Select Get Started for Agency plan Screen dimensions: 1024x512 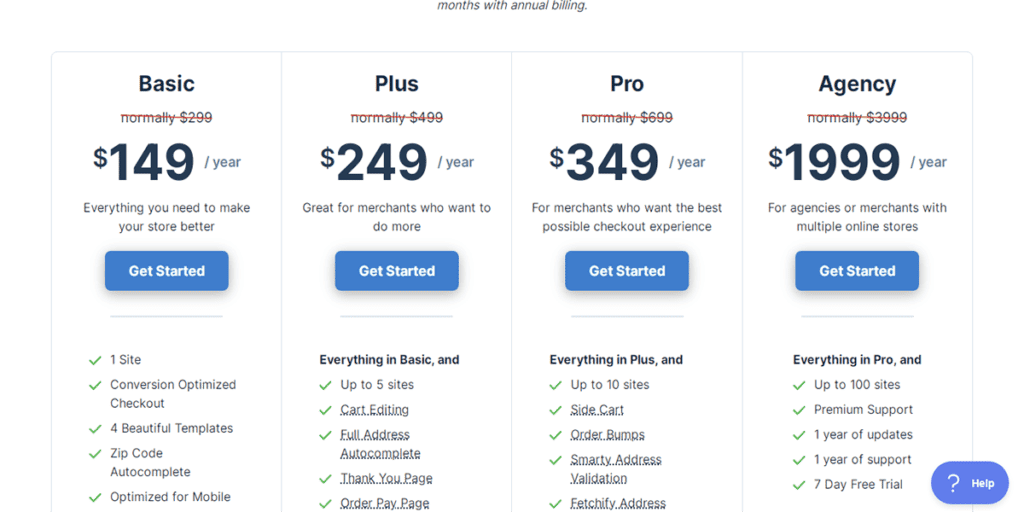point(857,271)
